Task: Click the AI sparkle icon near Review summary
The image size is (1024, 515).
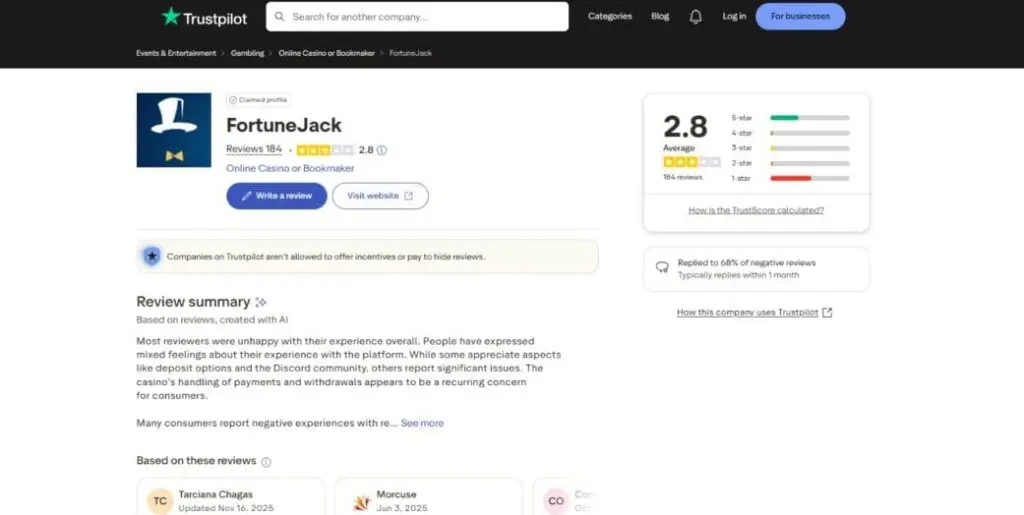Action: (261, 302)
